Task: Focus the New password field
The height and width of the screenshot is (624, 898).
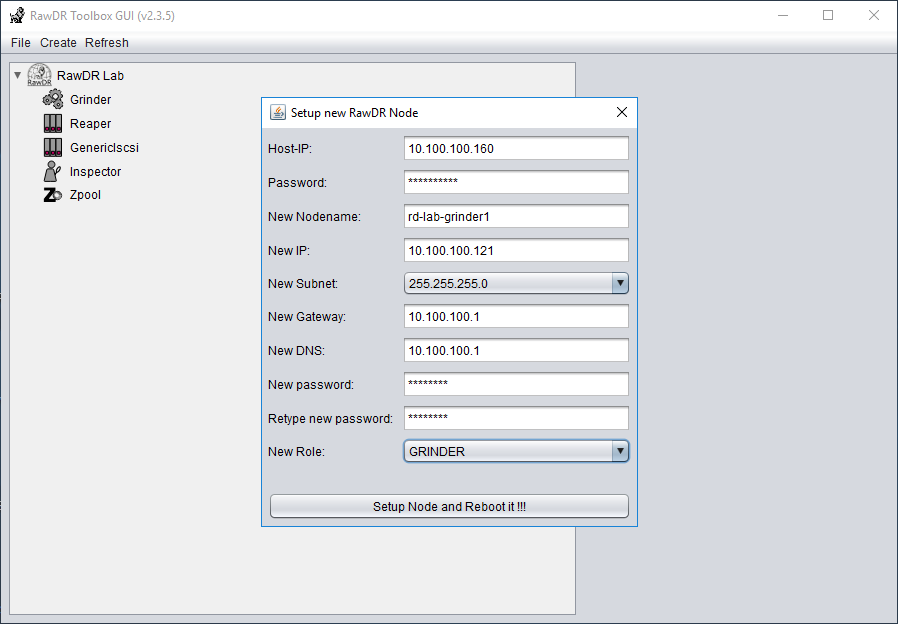Action: click(516, 384)
